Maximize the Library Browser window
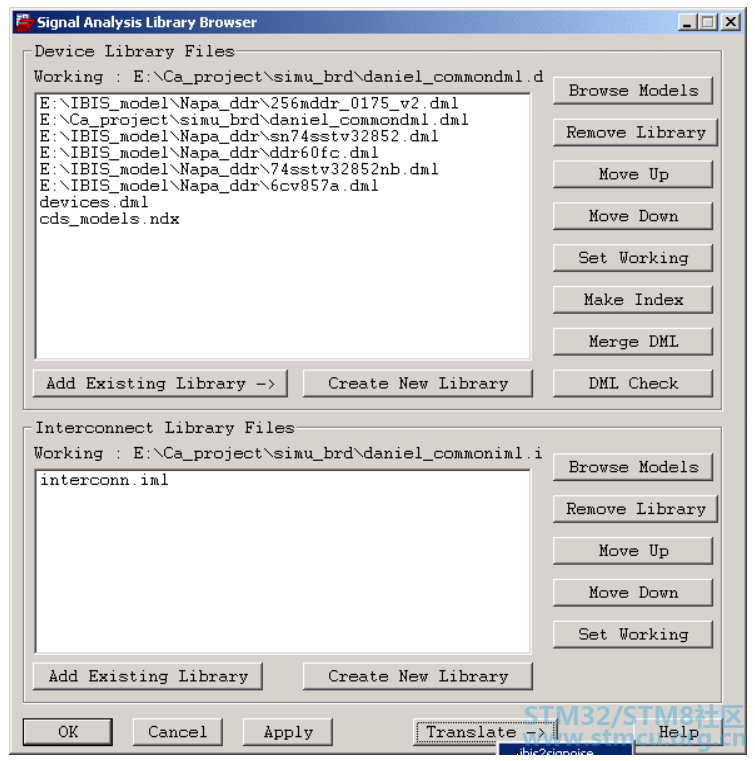Screen dimensions: 755x761 point(708,22)
